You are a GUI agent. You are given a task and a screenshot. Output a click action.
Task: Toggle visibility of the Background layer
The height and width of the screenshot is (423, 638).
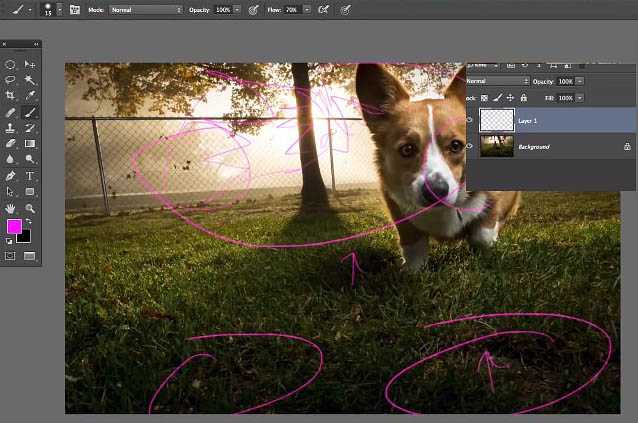tap(471, 146)
